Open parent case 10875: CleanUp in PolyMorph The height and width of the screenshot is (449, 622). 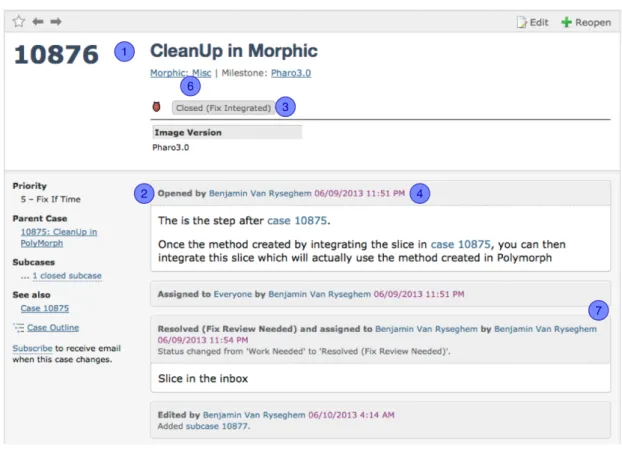(x=59, y=238)
